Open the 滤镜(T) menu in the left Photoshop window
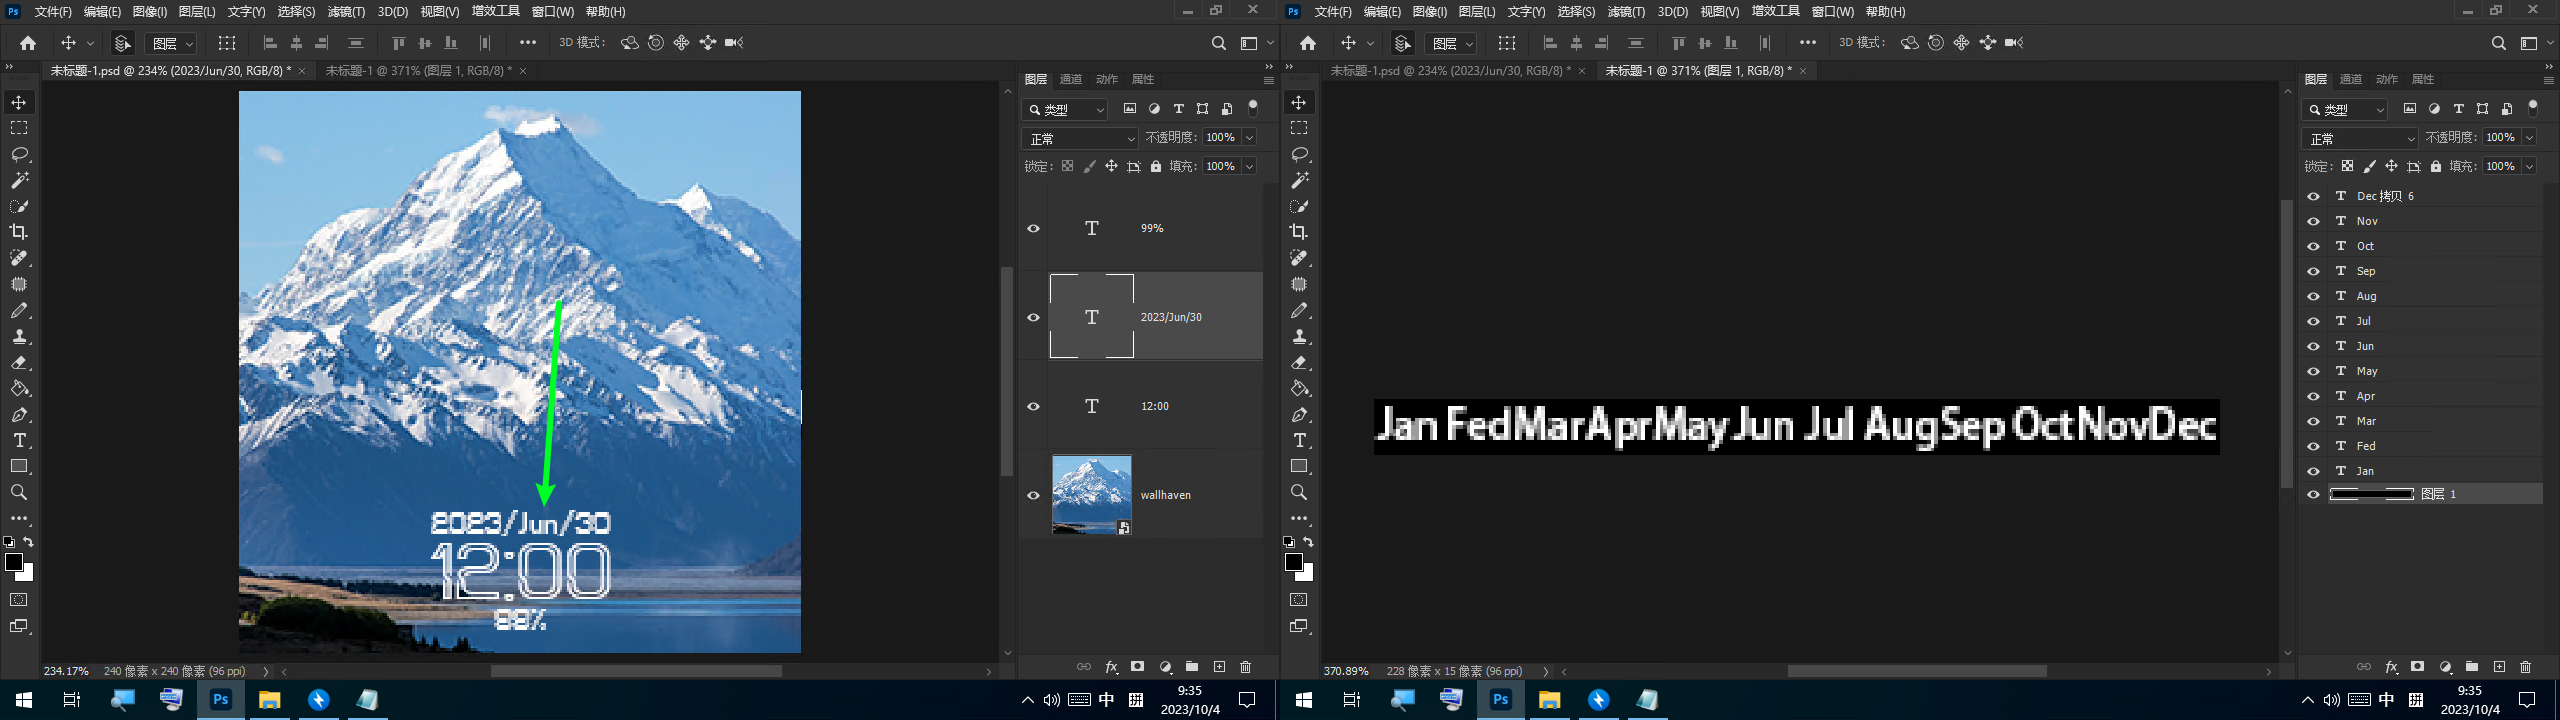 pyautogui.click(x=346, y=12)
